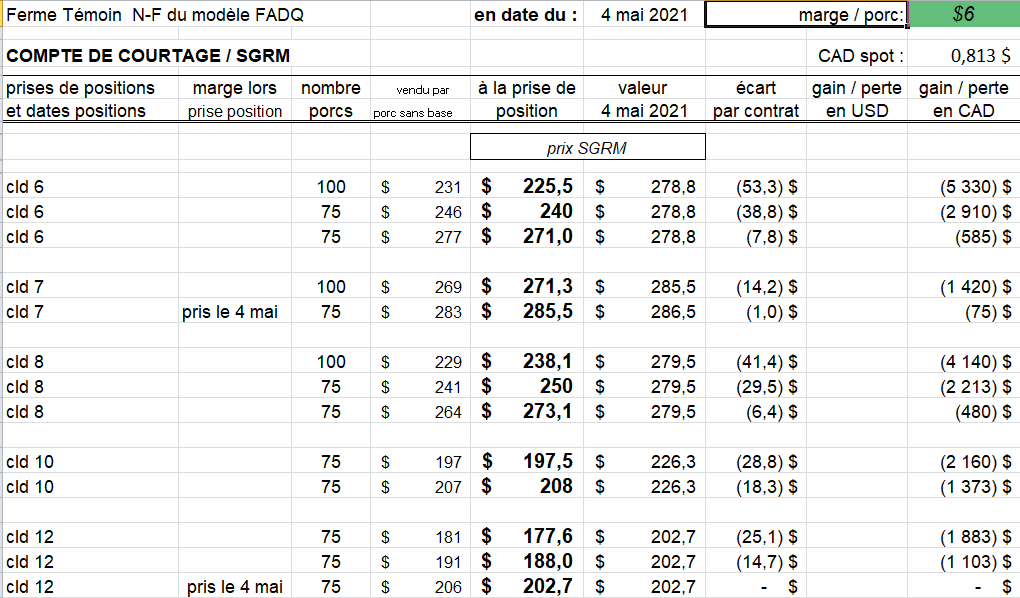Click 'pris le 4 mai' in cld 7 row
Screen dimensions: 1020x598
pyautogui.click(x=230, y=312)
